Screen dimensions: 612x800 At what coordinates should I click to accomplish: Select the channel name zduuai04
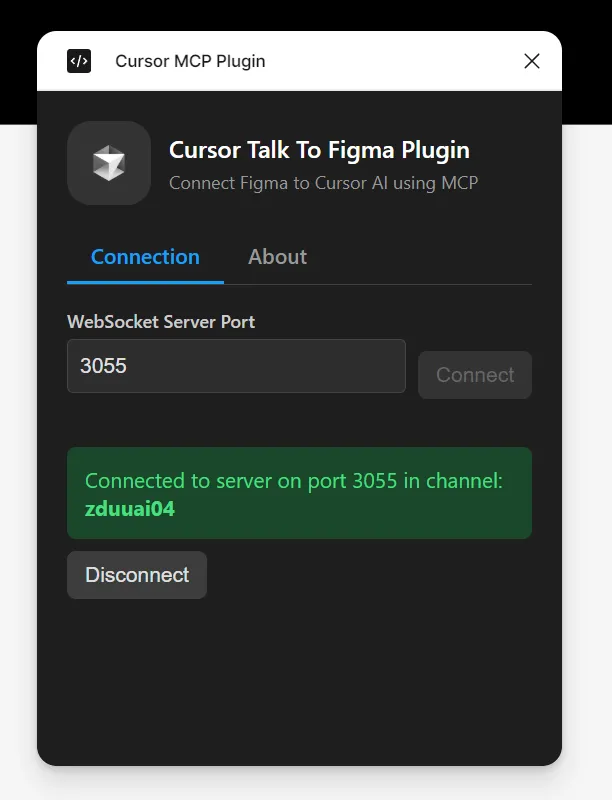click(x=130, y=509)
